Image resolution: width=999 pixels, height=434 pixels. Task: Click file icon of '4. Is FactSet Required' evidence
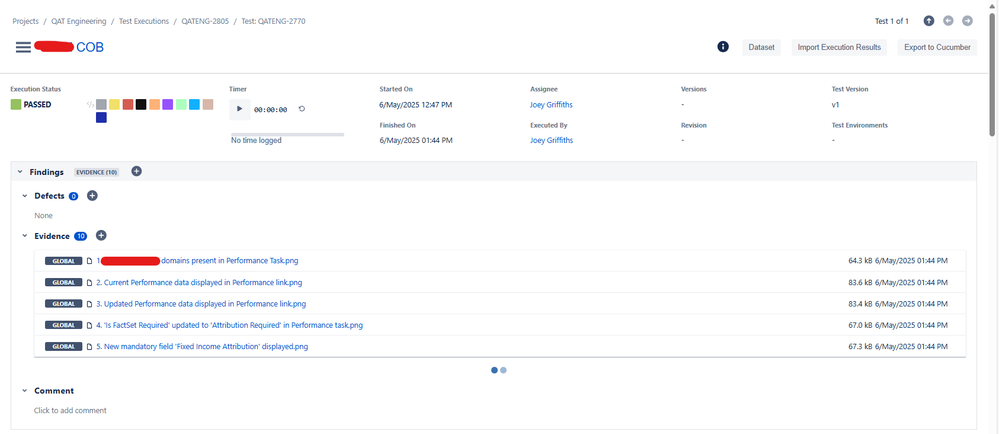(90, 325)
